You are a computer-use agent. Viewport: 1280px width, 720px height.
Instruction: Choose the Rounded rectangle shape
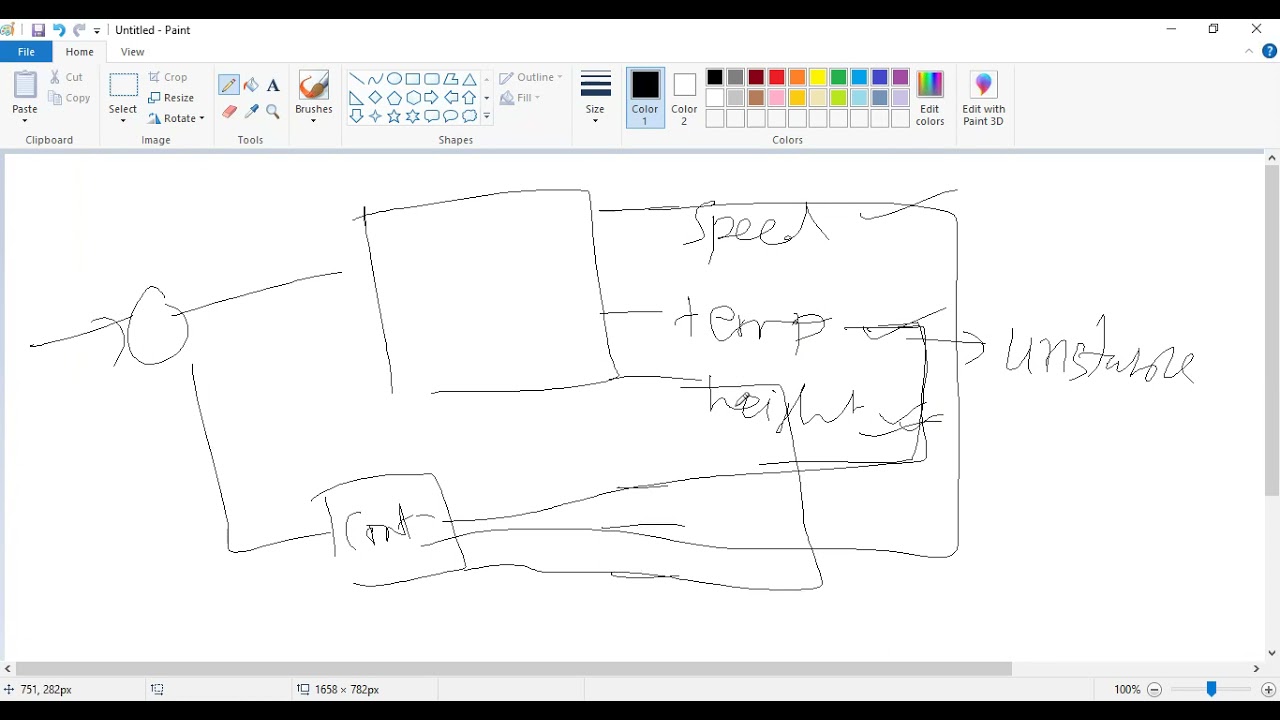click(431, 79)
